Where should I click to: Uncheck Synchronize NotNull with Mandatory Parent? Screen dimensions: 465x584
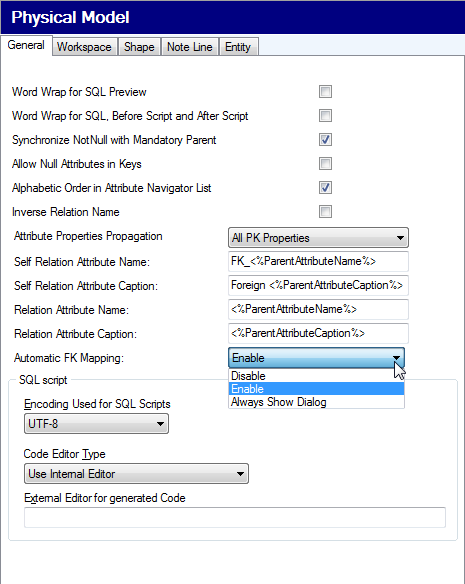point(325,140)
